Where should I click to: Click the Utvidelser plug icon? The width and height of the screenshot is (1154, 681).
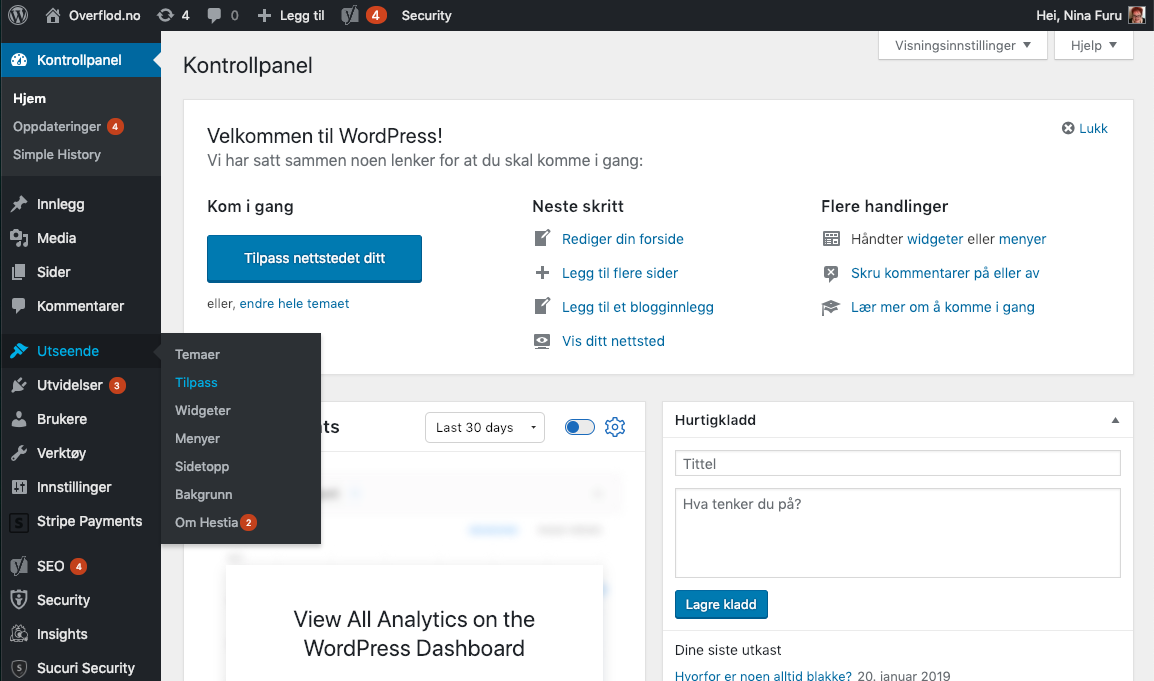19,385
